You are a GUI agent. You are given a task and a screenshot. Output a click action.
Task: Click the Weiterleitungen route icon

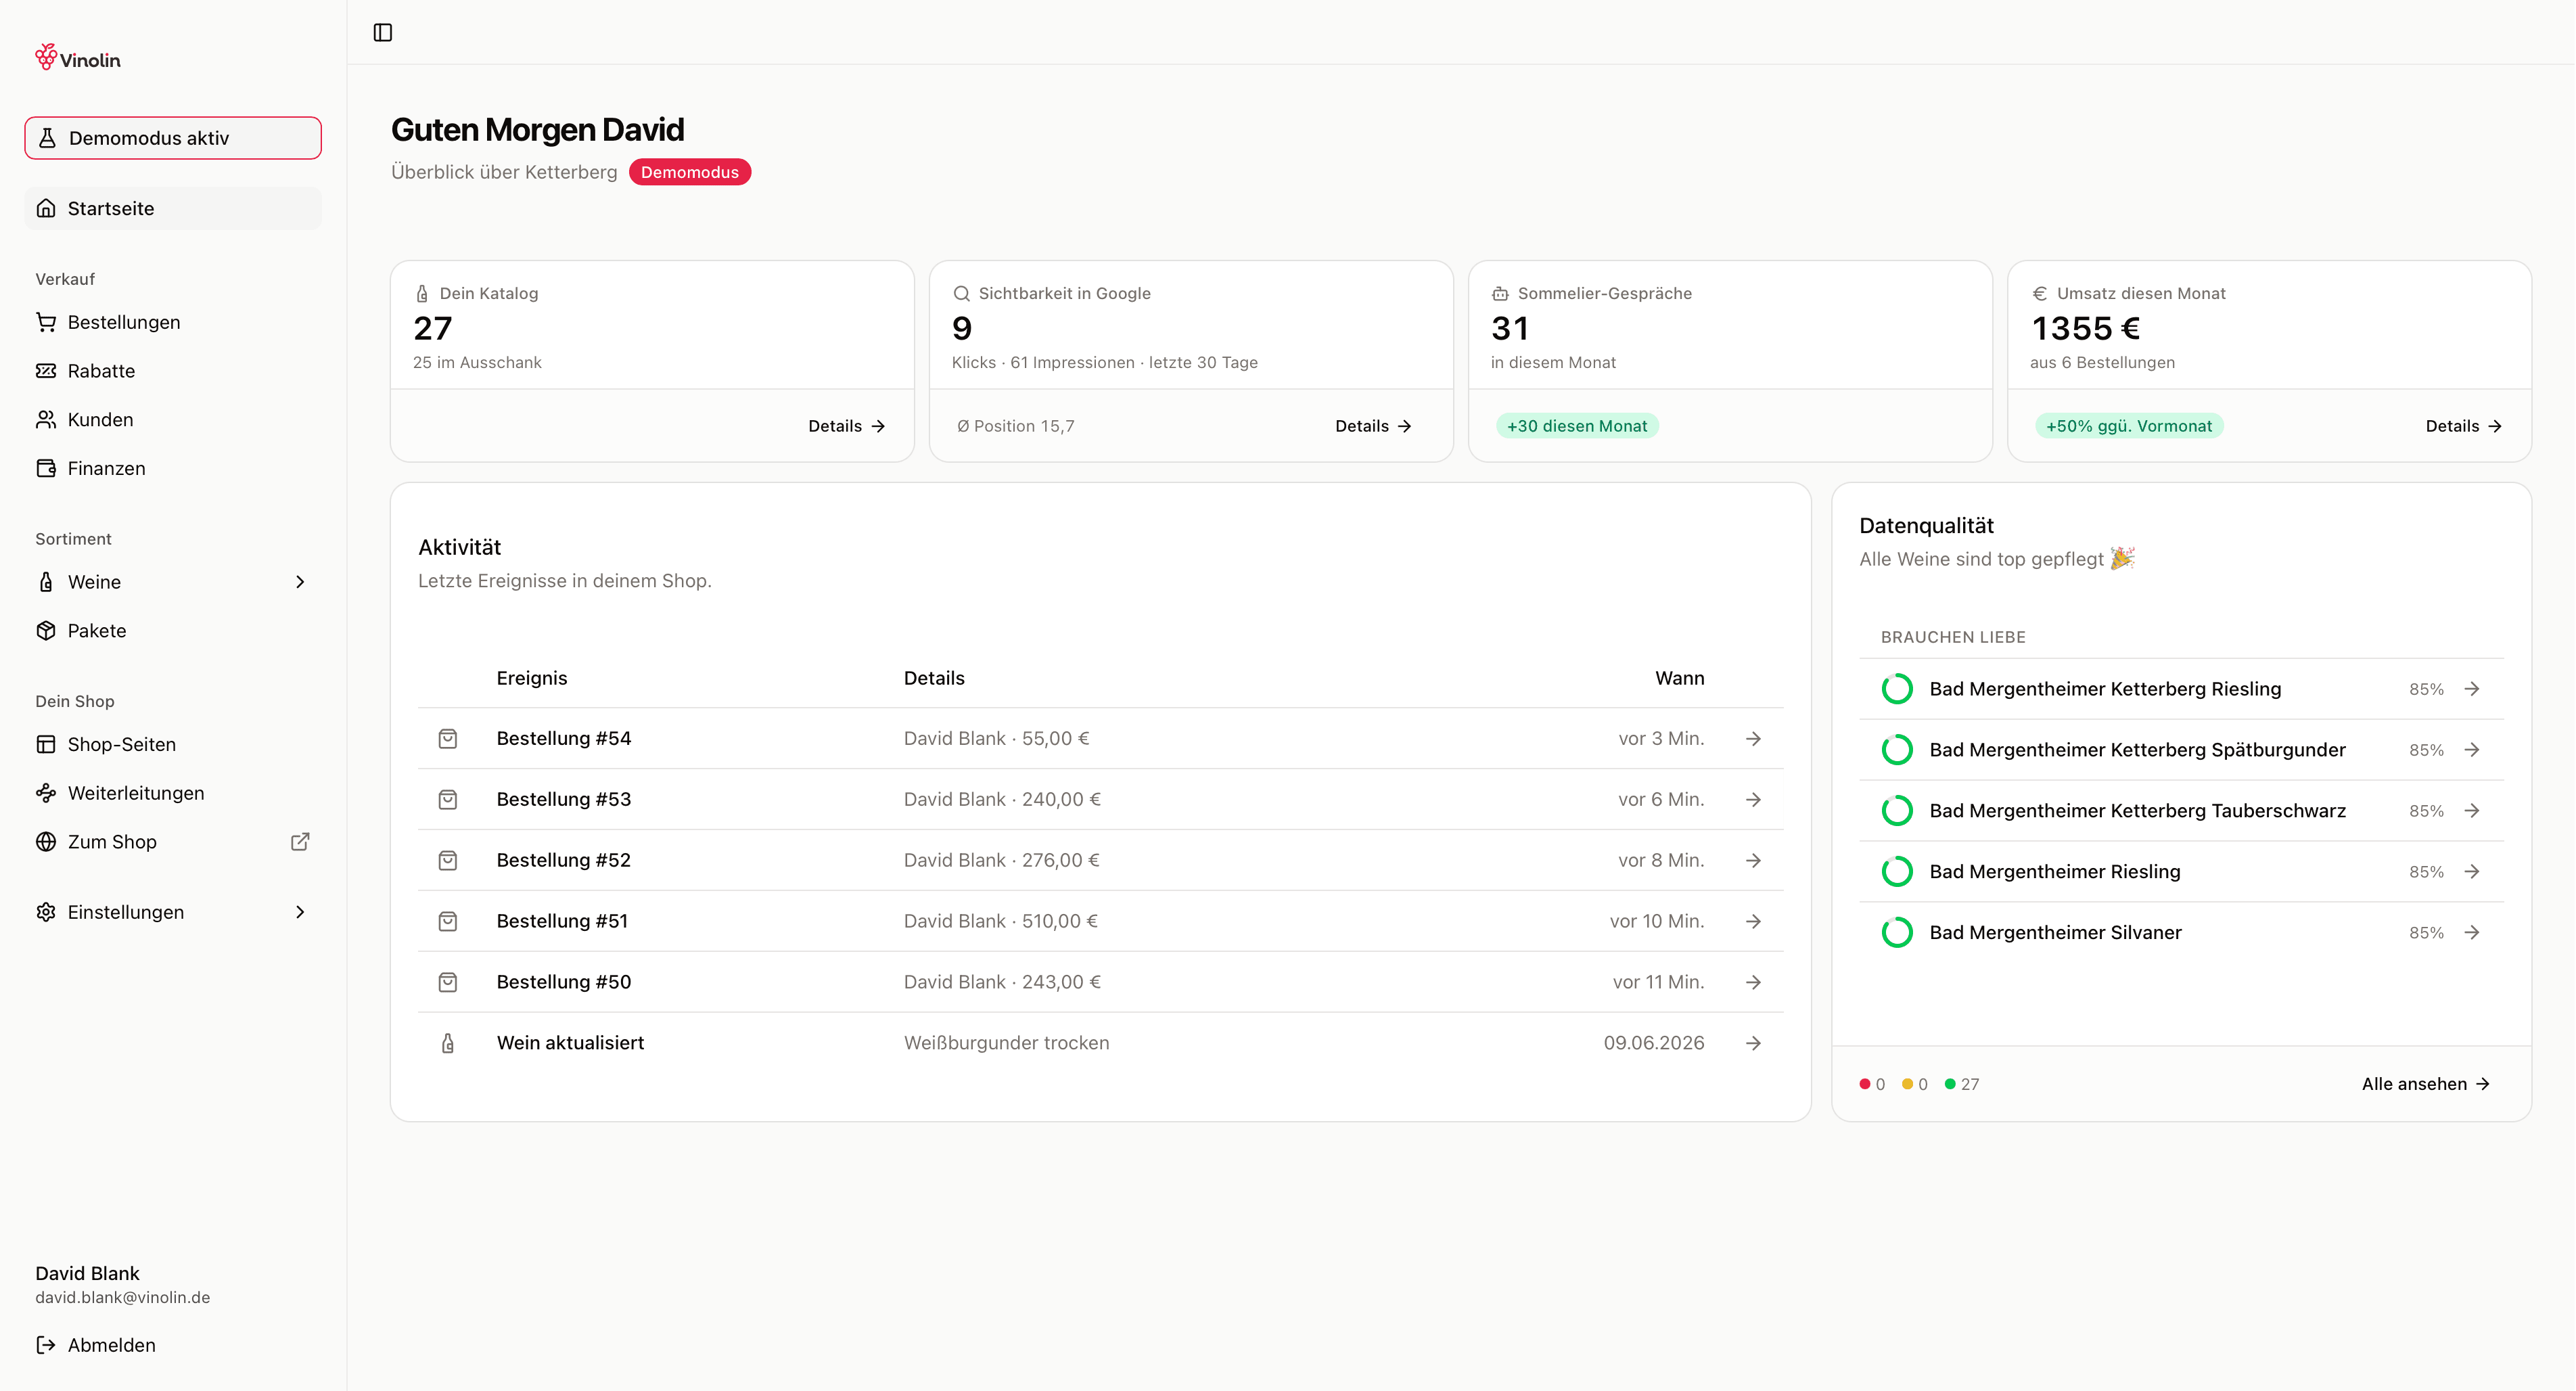point(46,793)
